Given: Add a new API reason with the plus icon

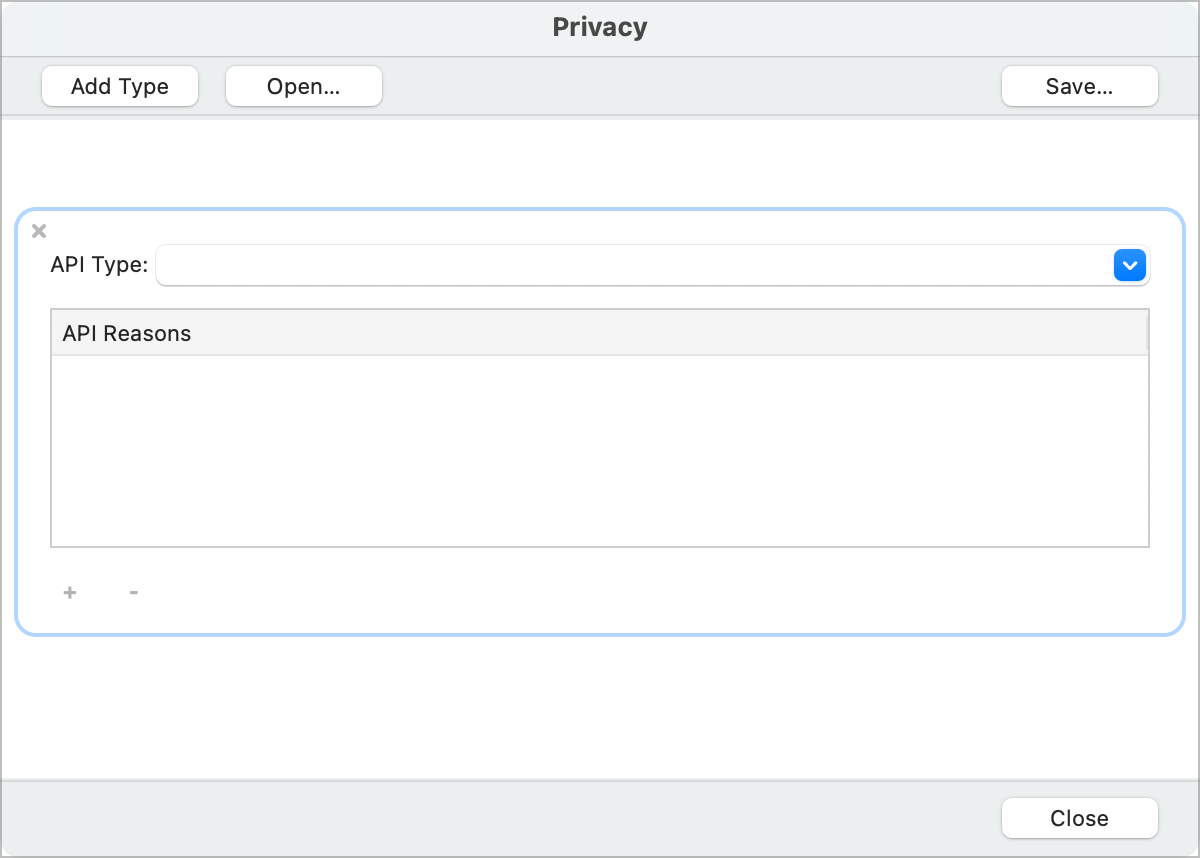Looking at the screenshot, I should pos(70,592).
